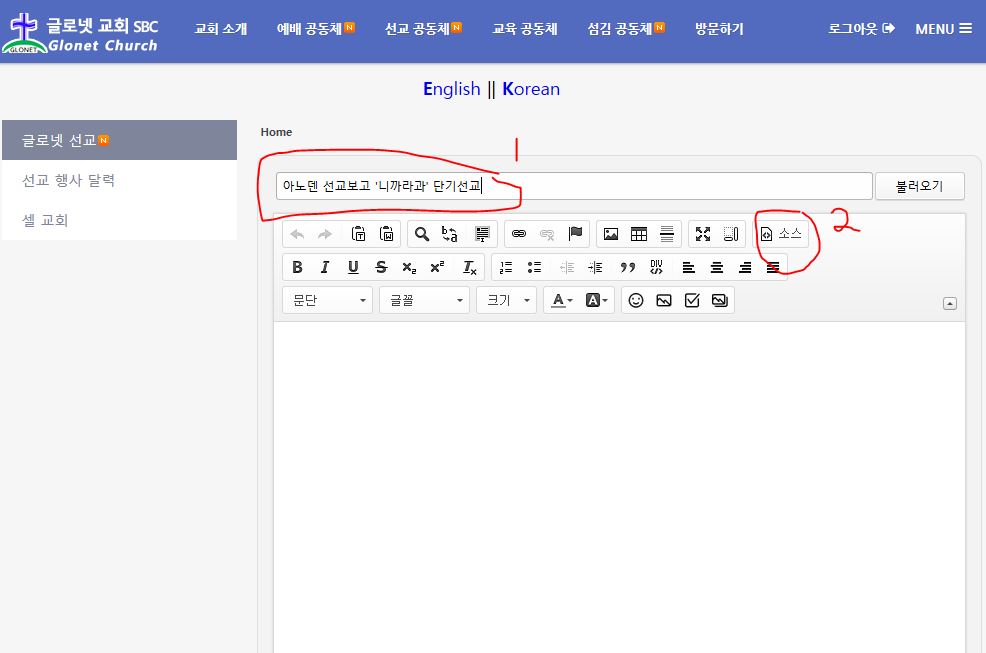This screenshot has width=986, height=653.
Task: Expand the 크기 font size dropdown
Action: pos(506,300)
